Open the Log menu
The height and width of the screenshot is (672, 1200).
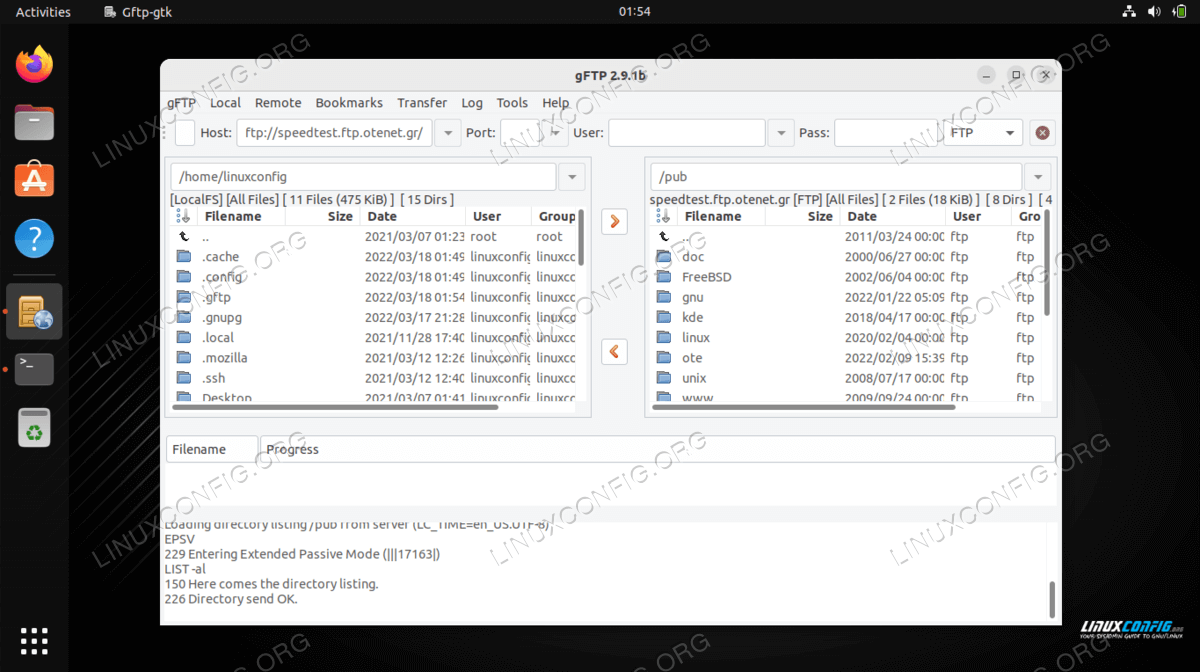point(472,103)
